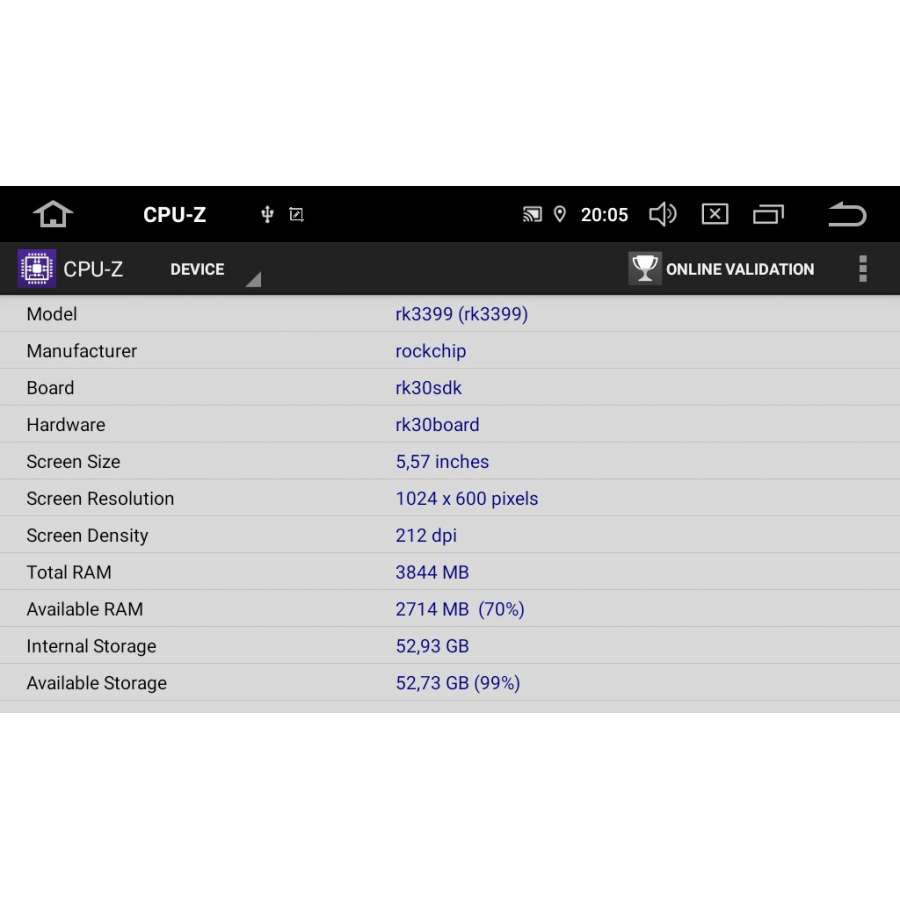This screenshot has height=900, width=900.
Task: Tap the screenshot icon in status bar
Action: tap(296, 215)
